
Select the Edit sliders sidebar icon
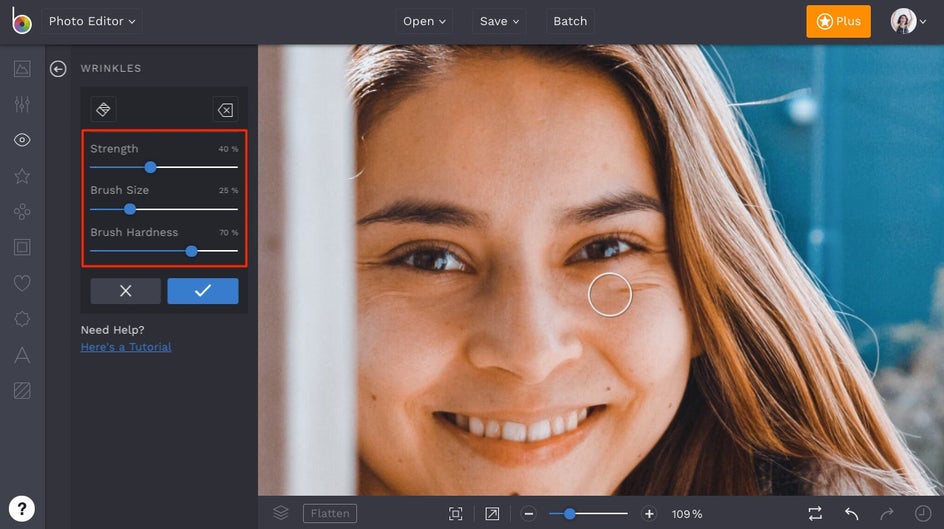22,105
